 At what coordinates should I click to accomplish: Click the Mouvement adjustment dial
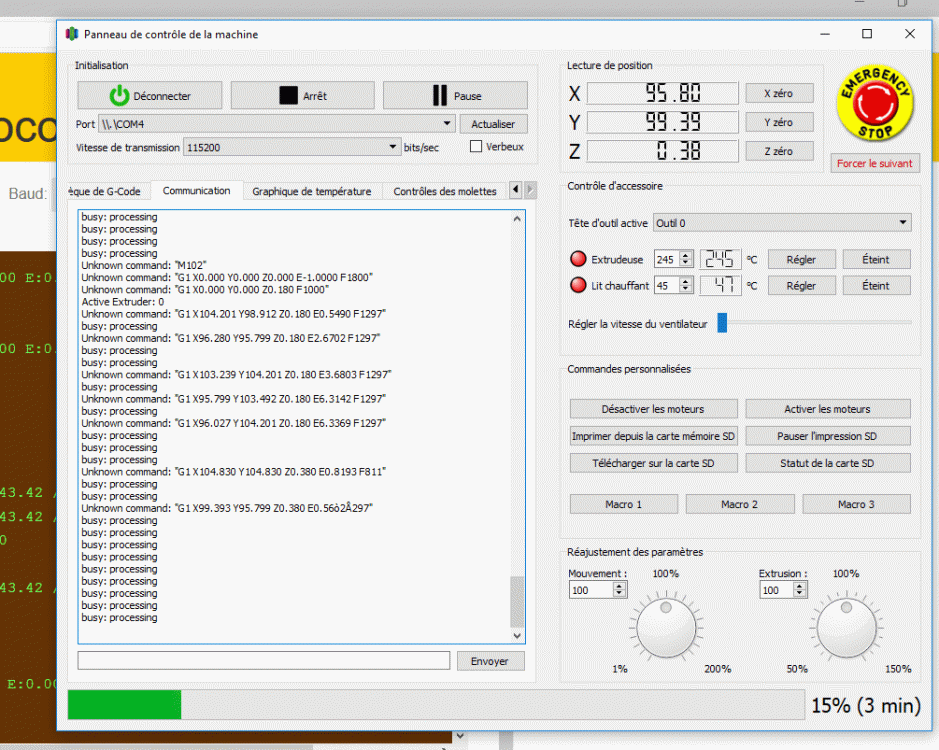[666, 627]
